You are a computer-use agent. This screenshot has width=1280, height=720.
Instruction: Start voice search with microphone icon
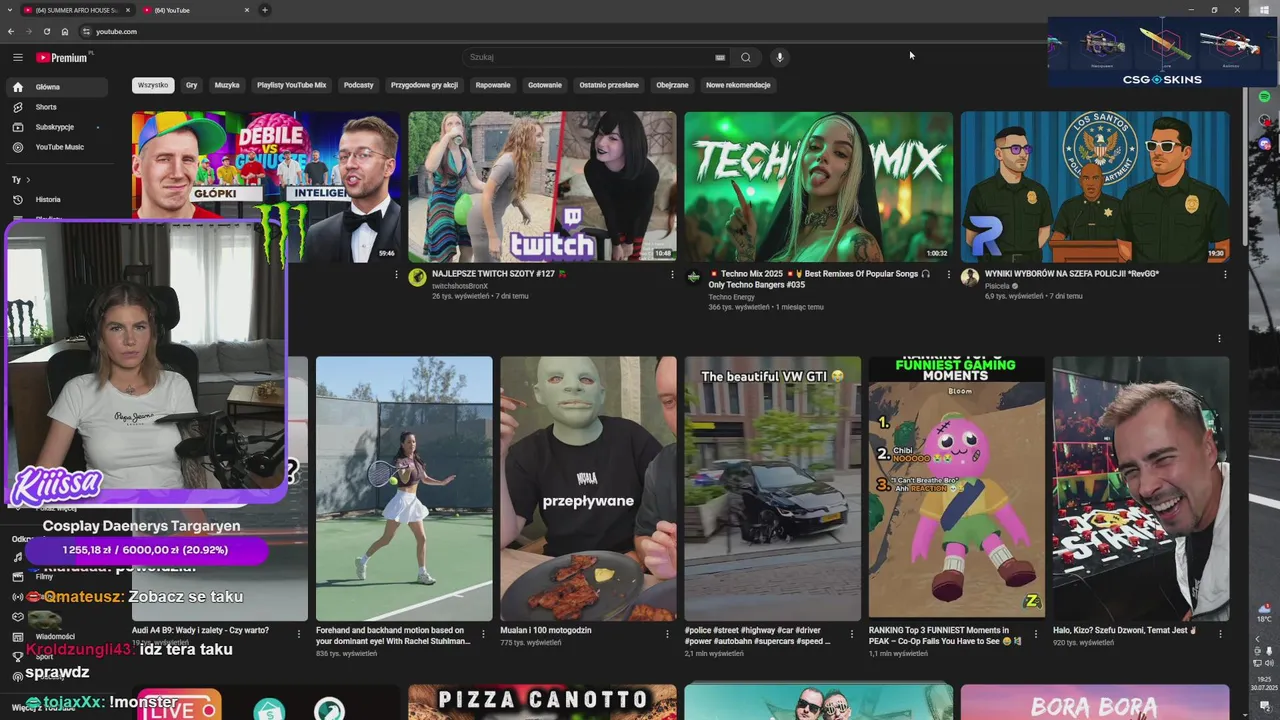pos(779,57)
